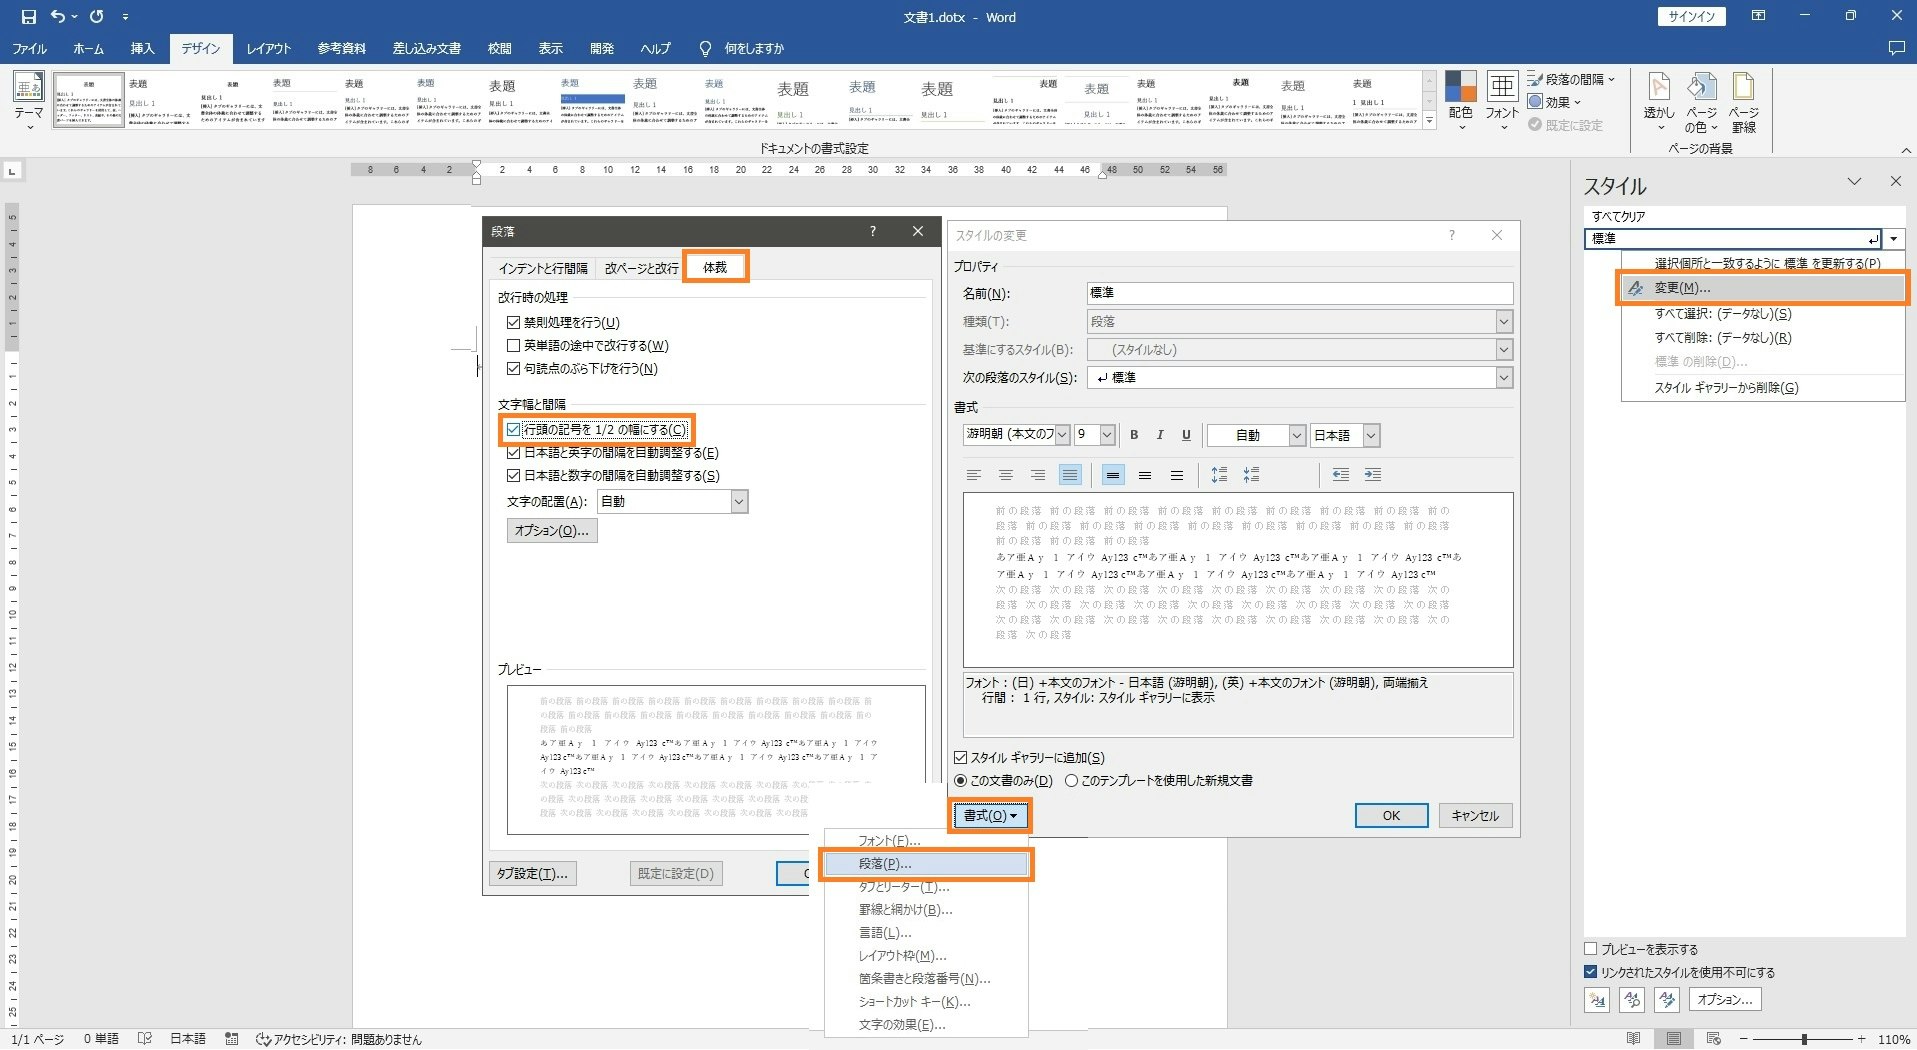This screenshot has width=1917, height=1050.
Task: Toggle Italic in Modify Style dialog
Action: coord(1160,435)
